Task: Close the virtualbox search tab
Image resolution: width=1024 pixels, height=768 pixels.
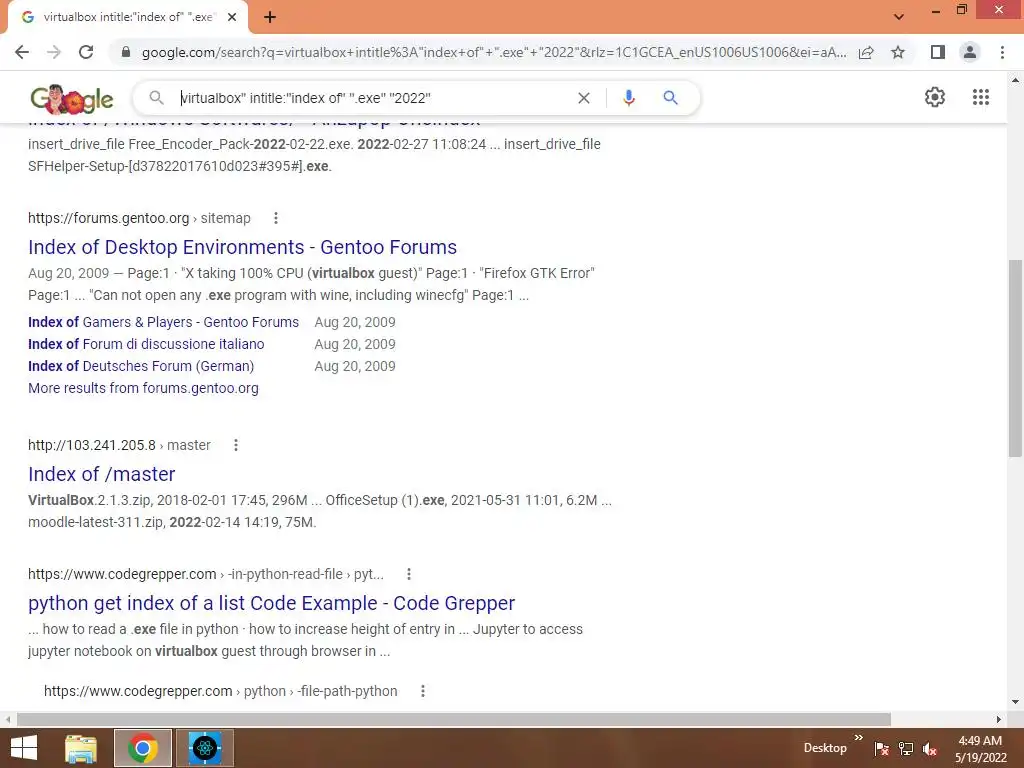Action: [x=232, y=17]
